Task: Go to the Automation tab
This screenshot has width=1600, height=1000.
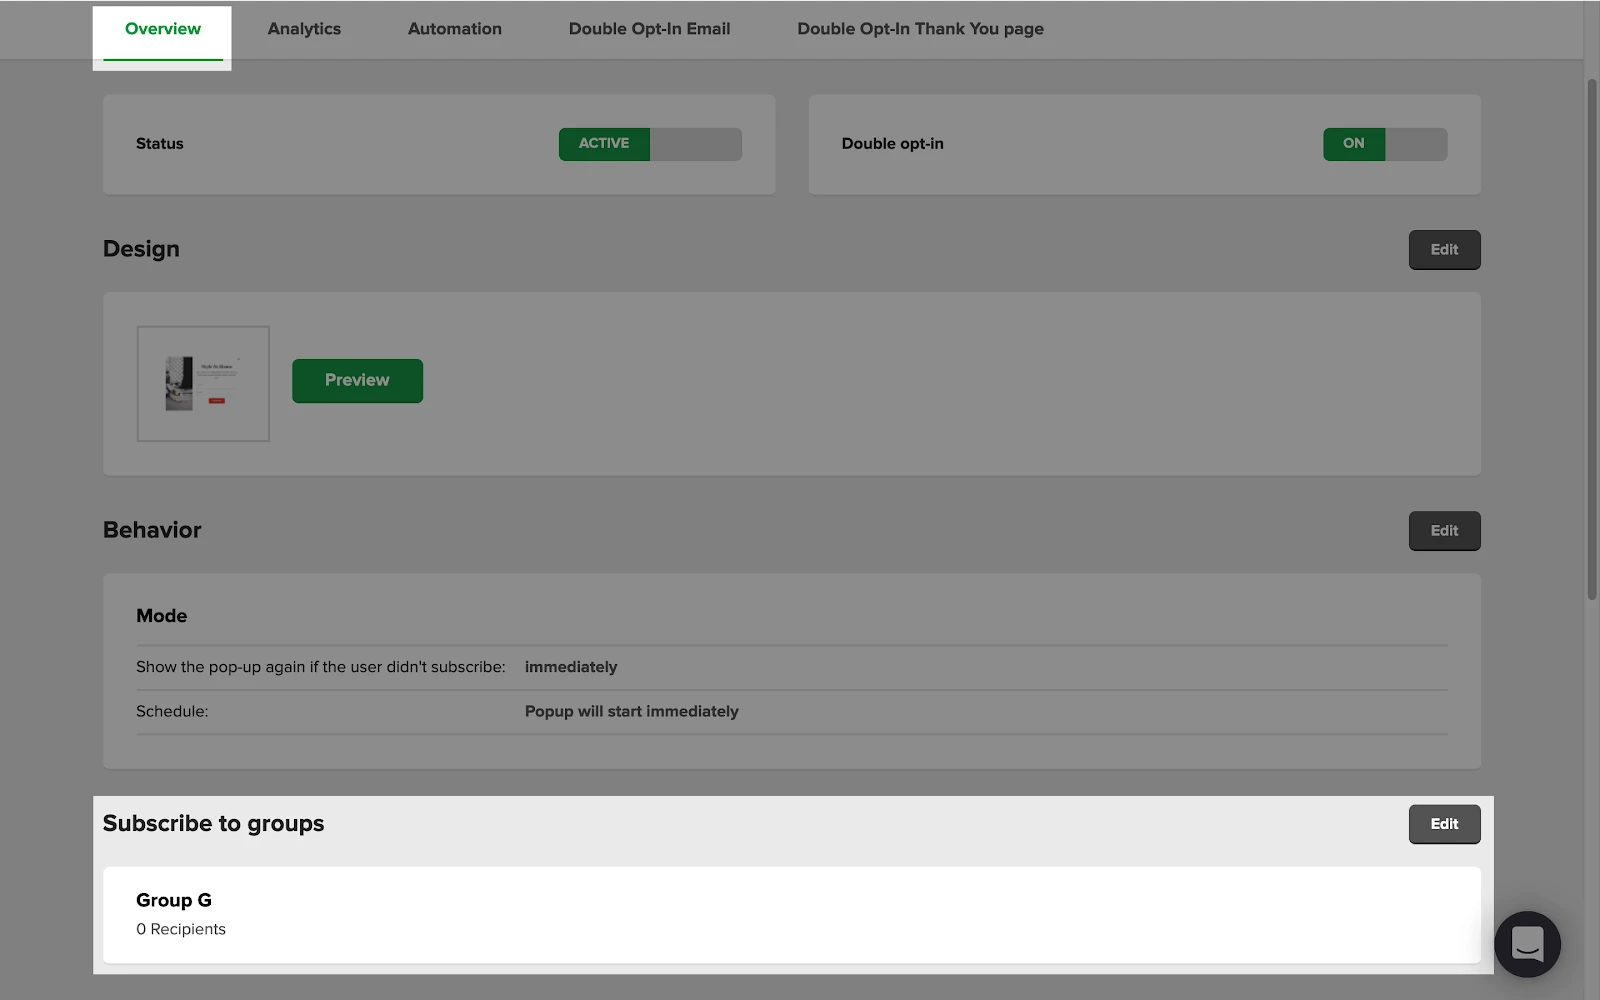Action: [x=454, y=29]
